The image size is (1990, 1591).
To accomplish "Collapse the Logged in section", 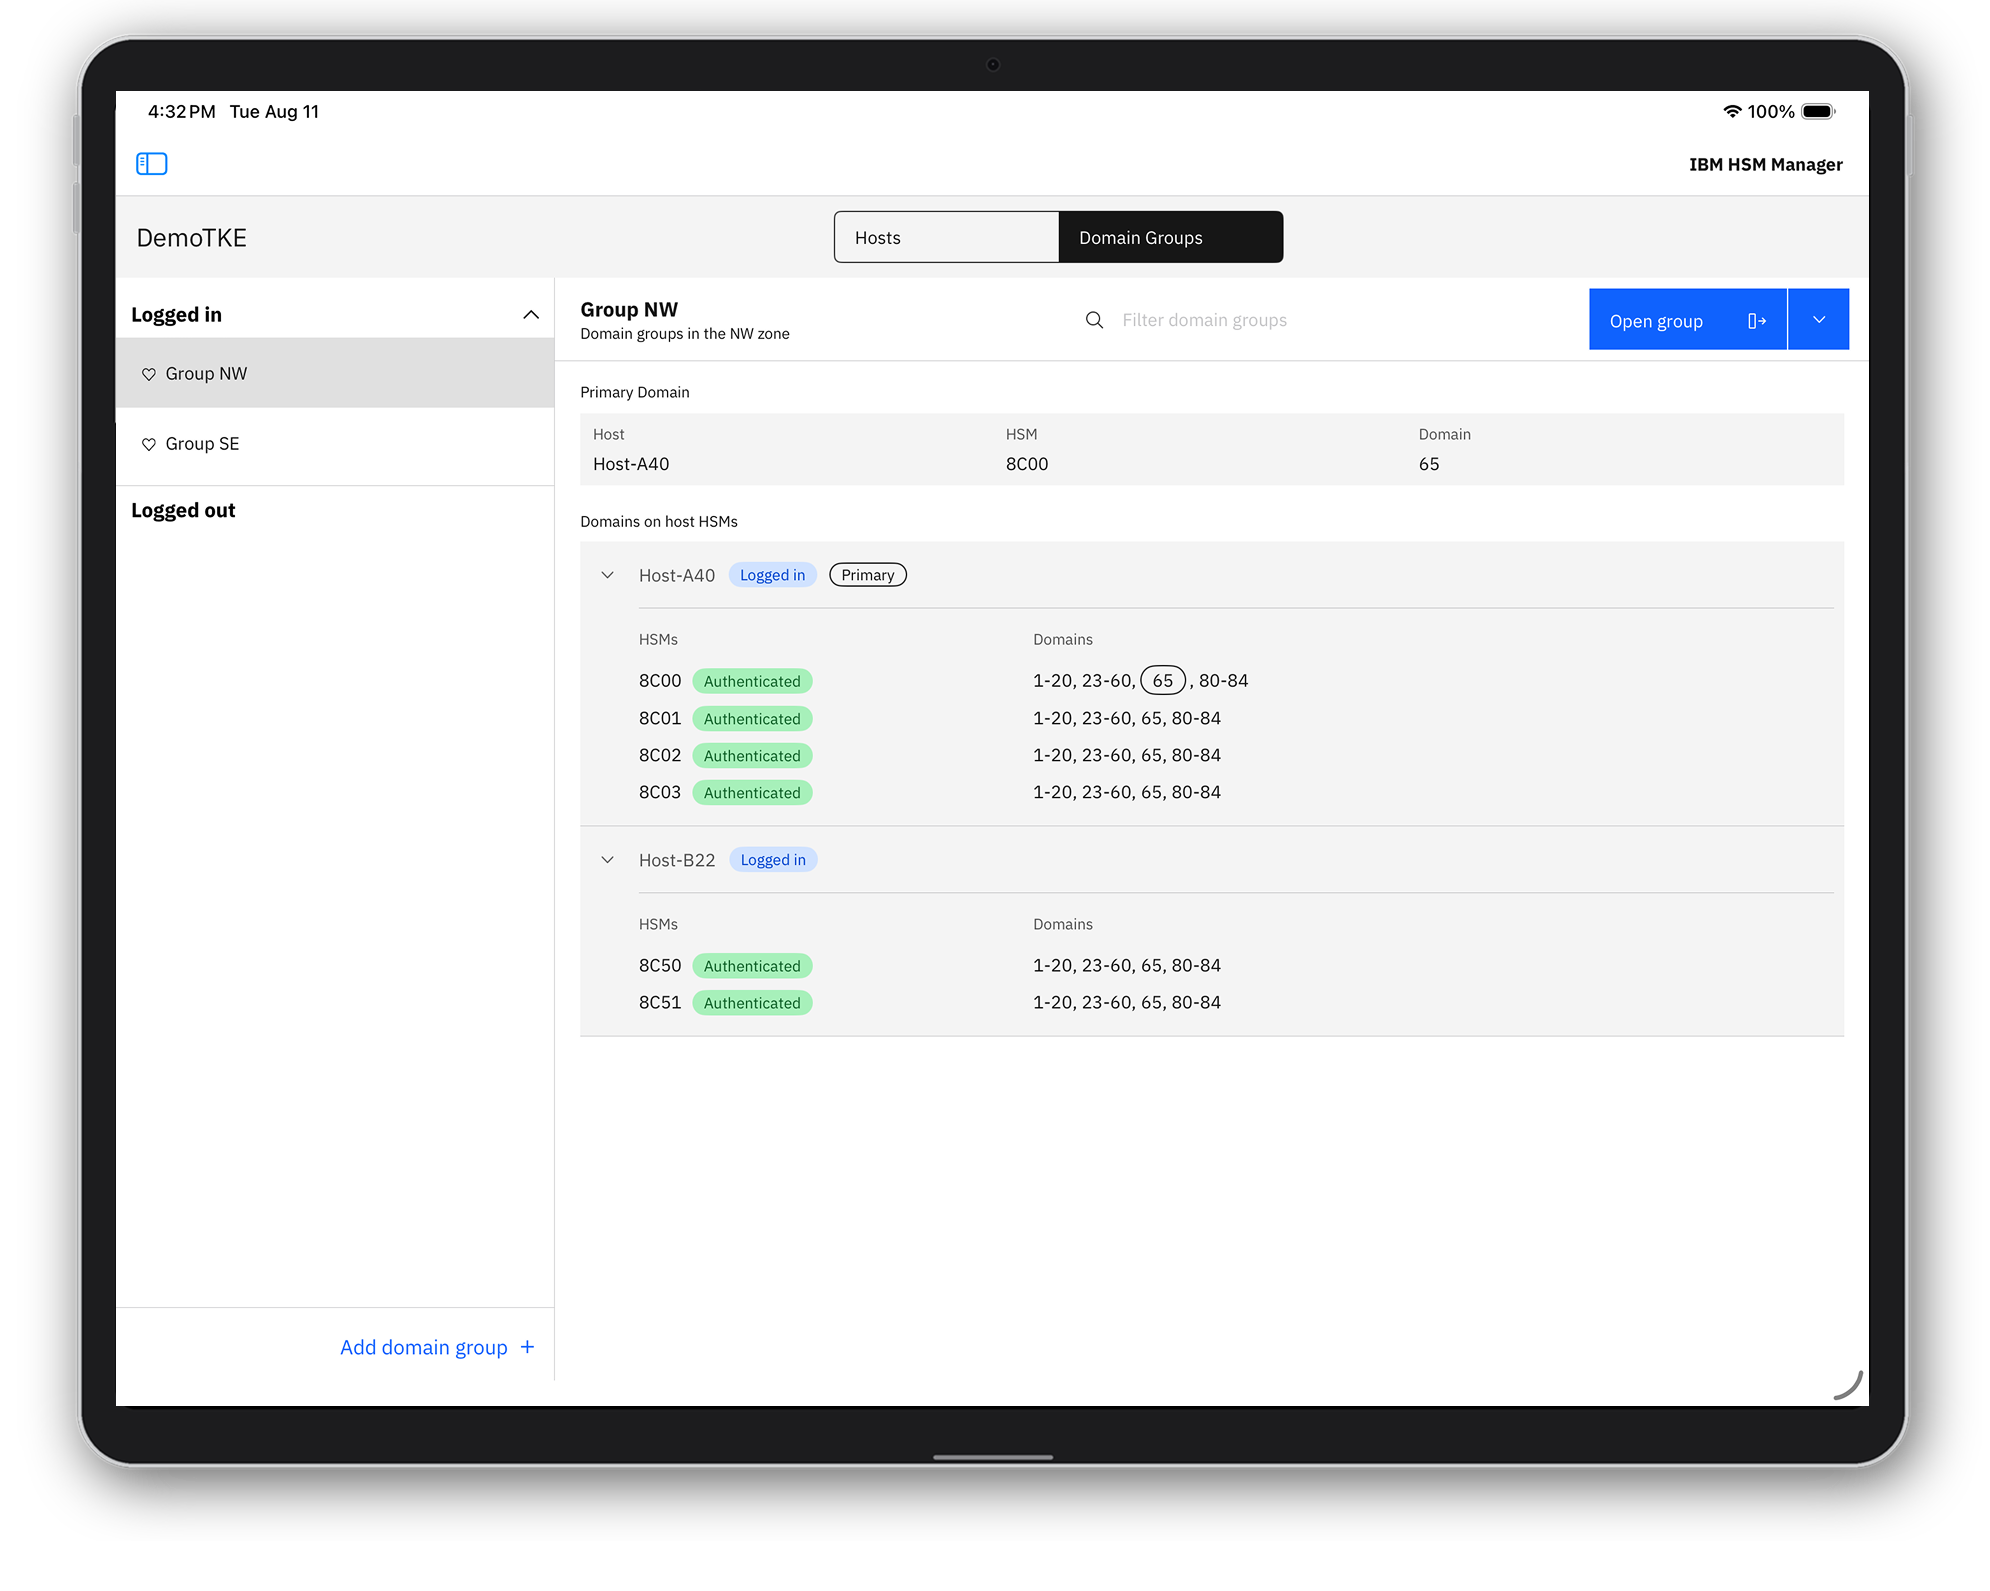I will (531, 315).
